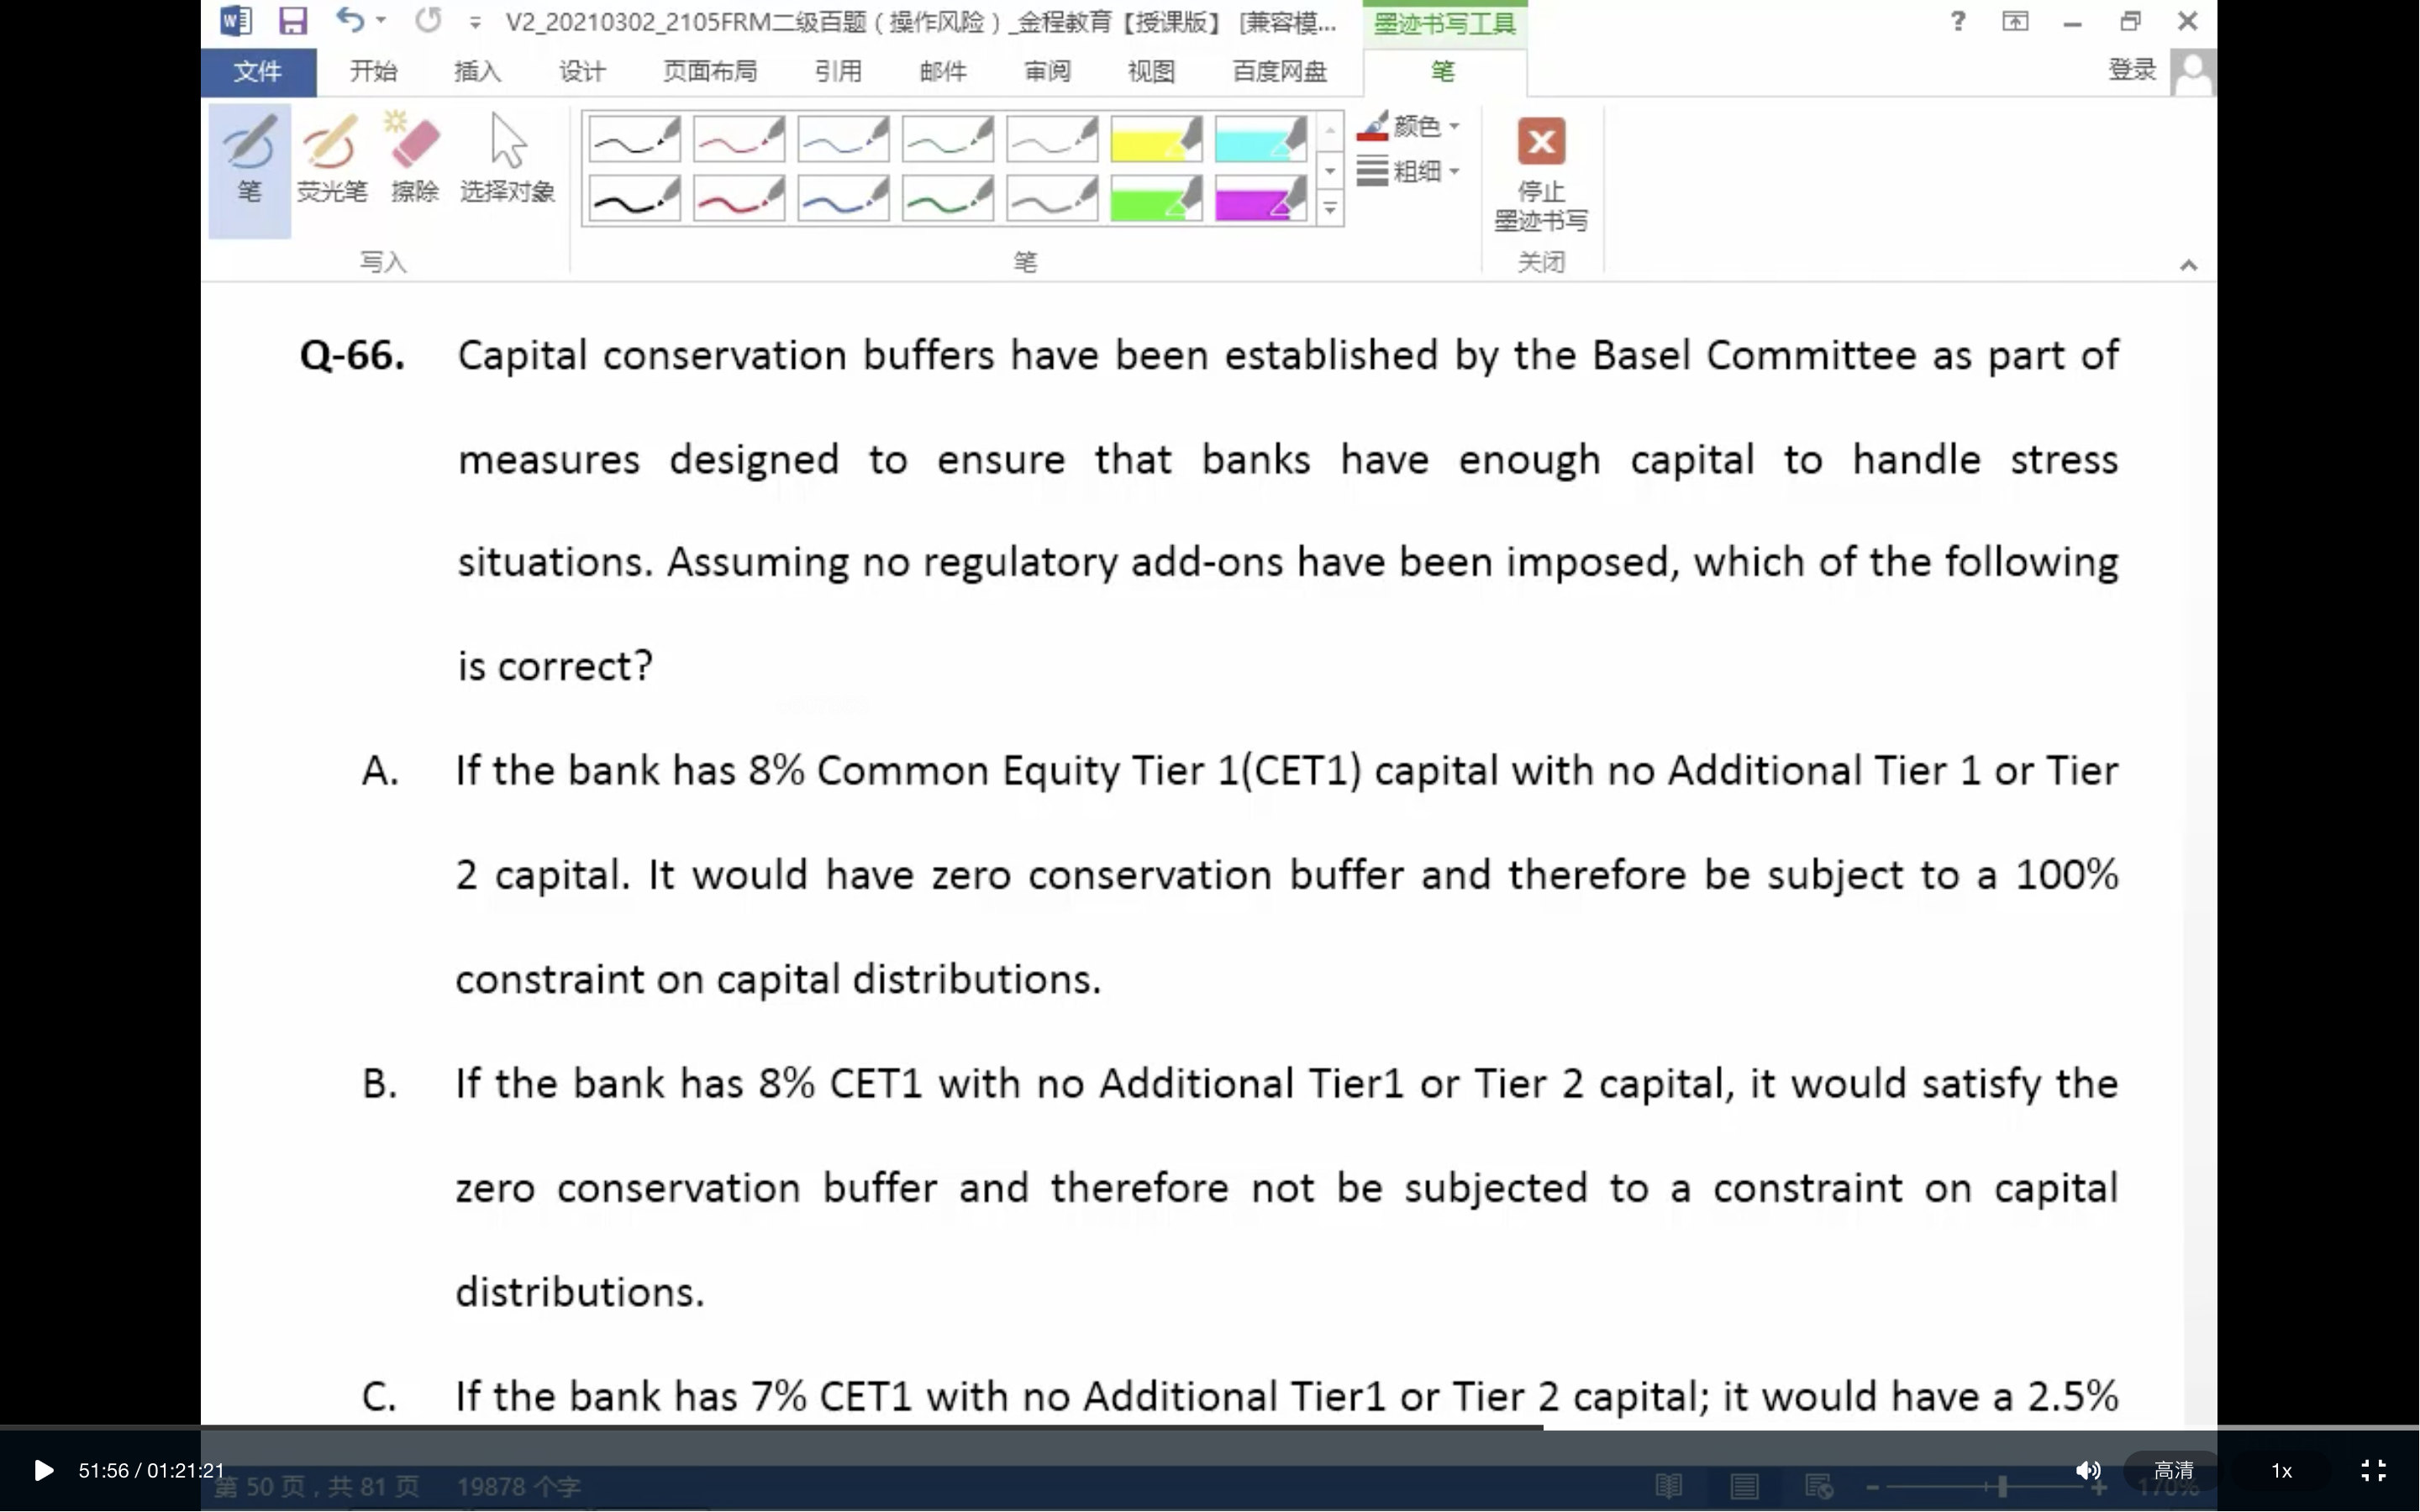This screenshot has height=1512, width=2420.
Task: Play the video
Action: click(x=43, y=1470)
